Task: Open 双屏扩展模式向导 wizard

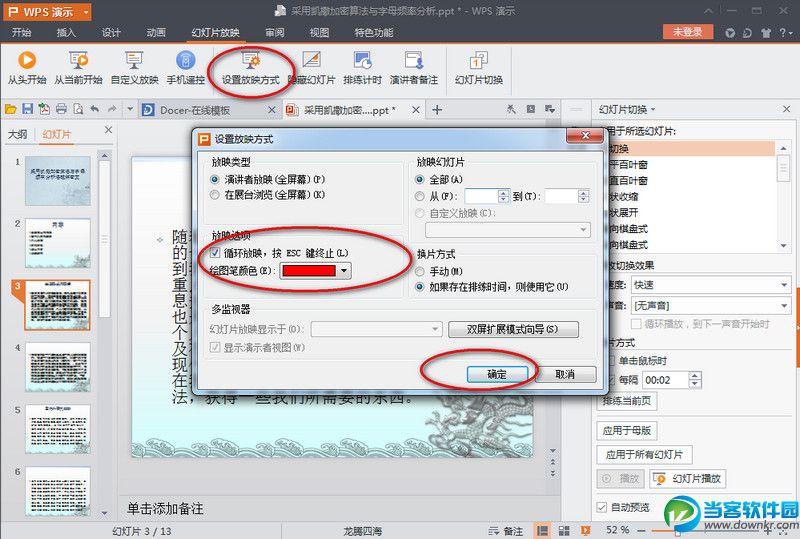Action: [x=513, y=329]
